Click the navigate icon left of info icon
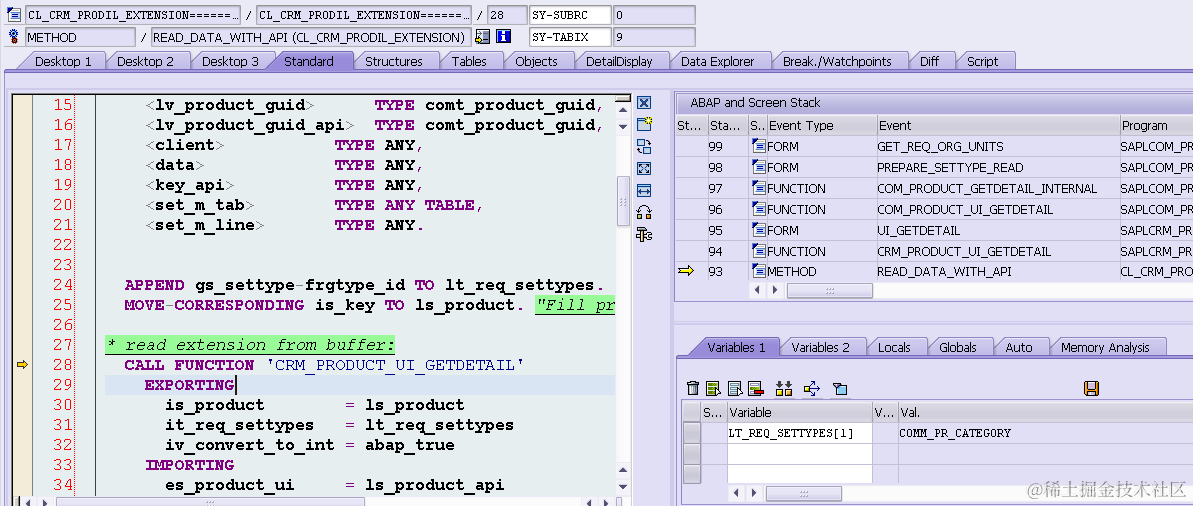Viewport: 1193px width, 506px height. pyautogui.click(x=482, y=37)
